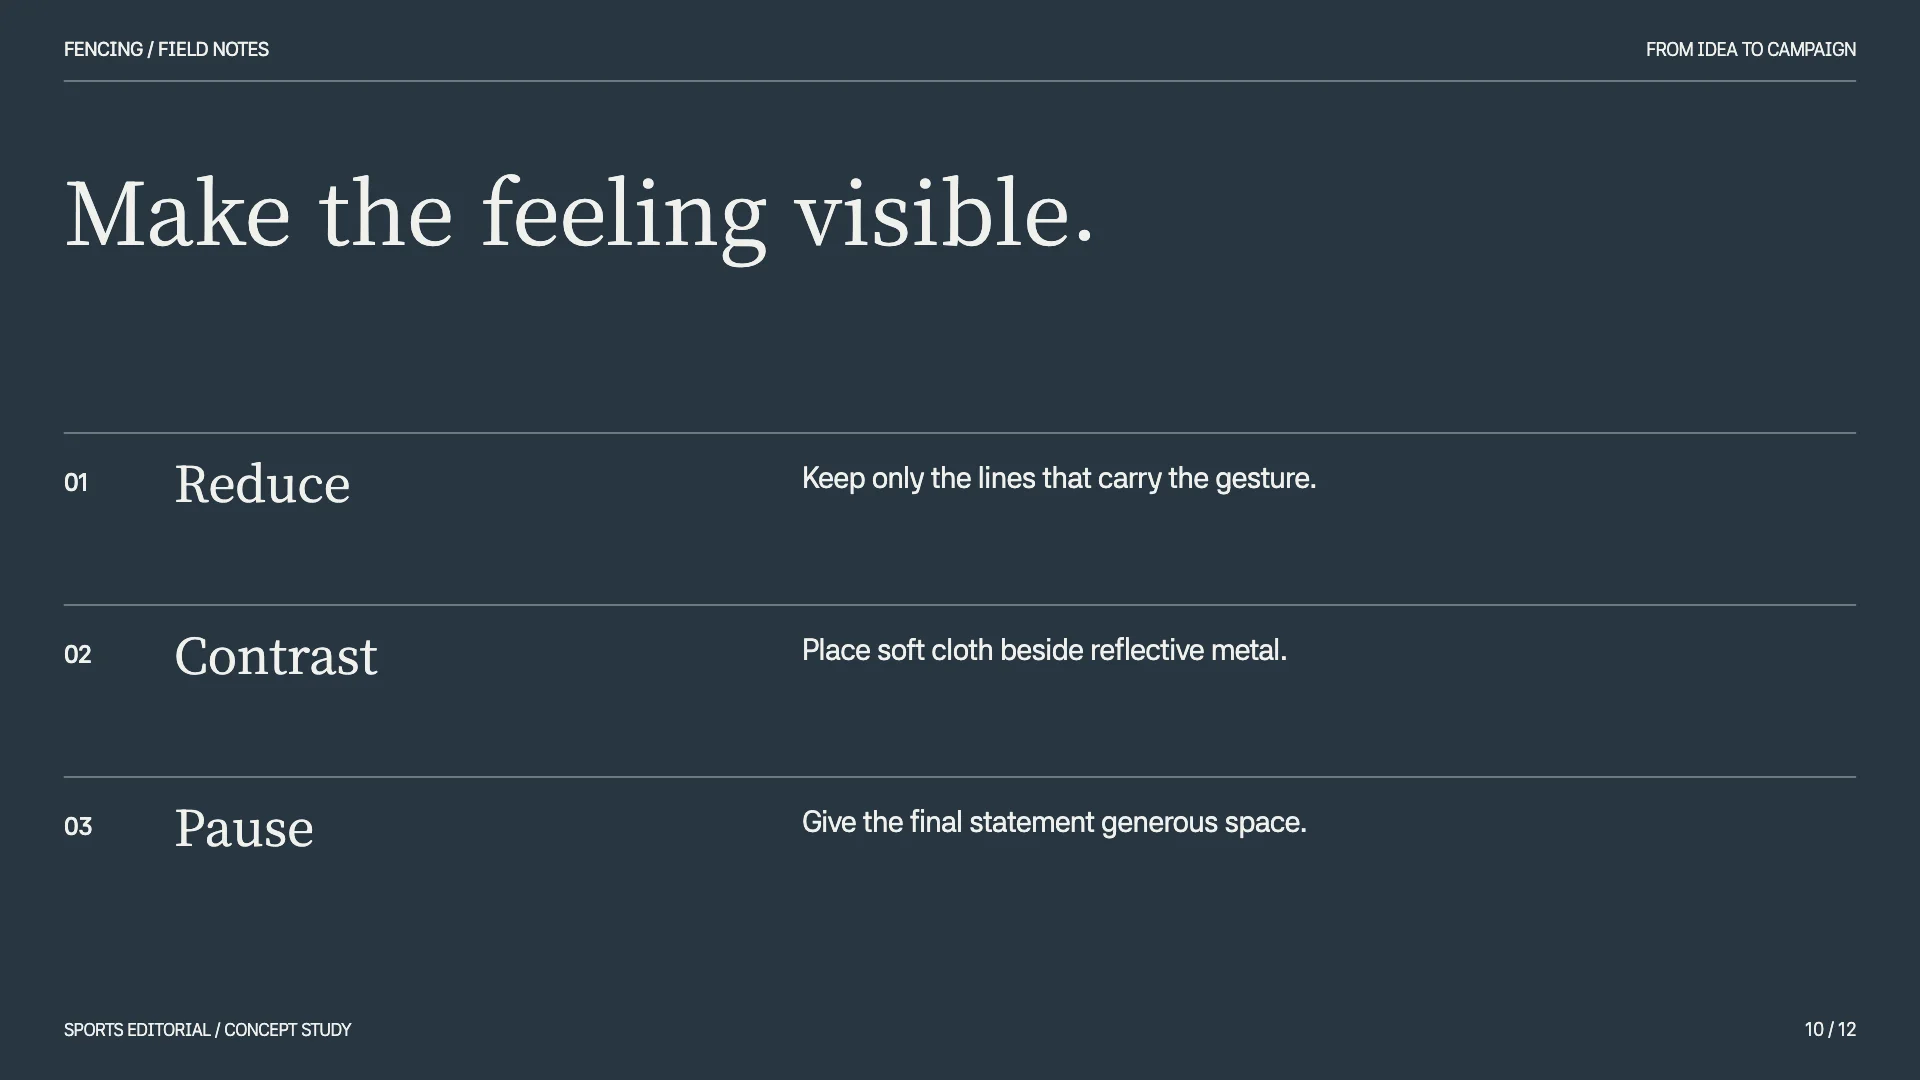
Task: Click the '10 / 12' page counter
Action: pos(1830,1029)
